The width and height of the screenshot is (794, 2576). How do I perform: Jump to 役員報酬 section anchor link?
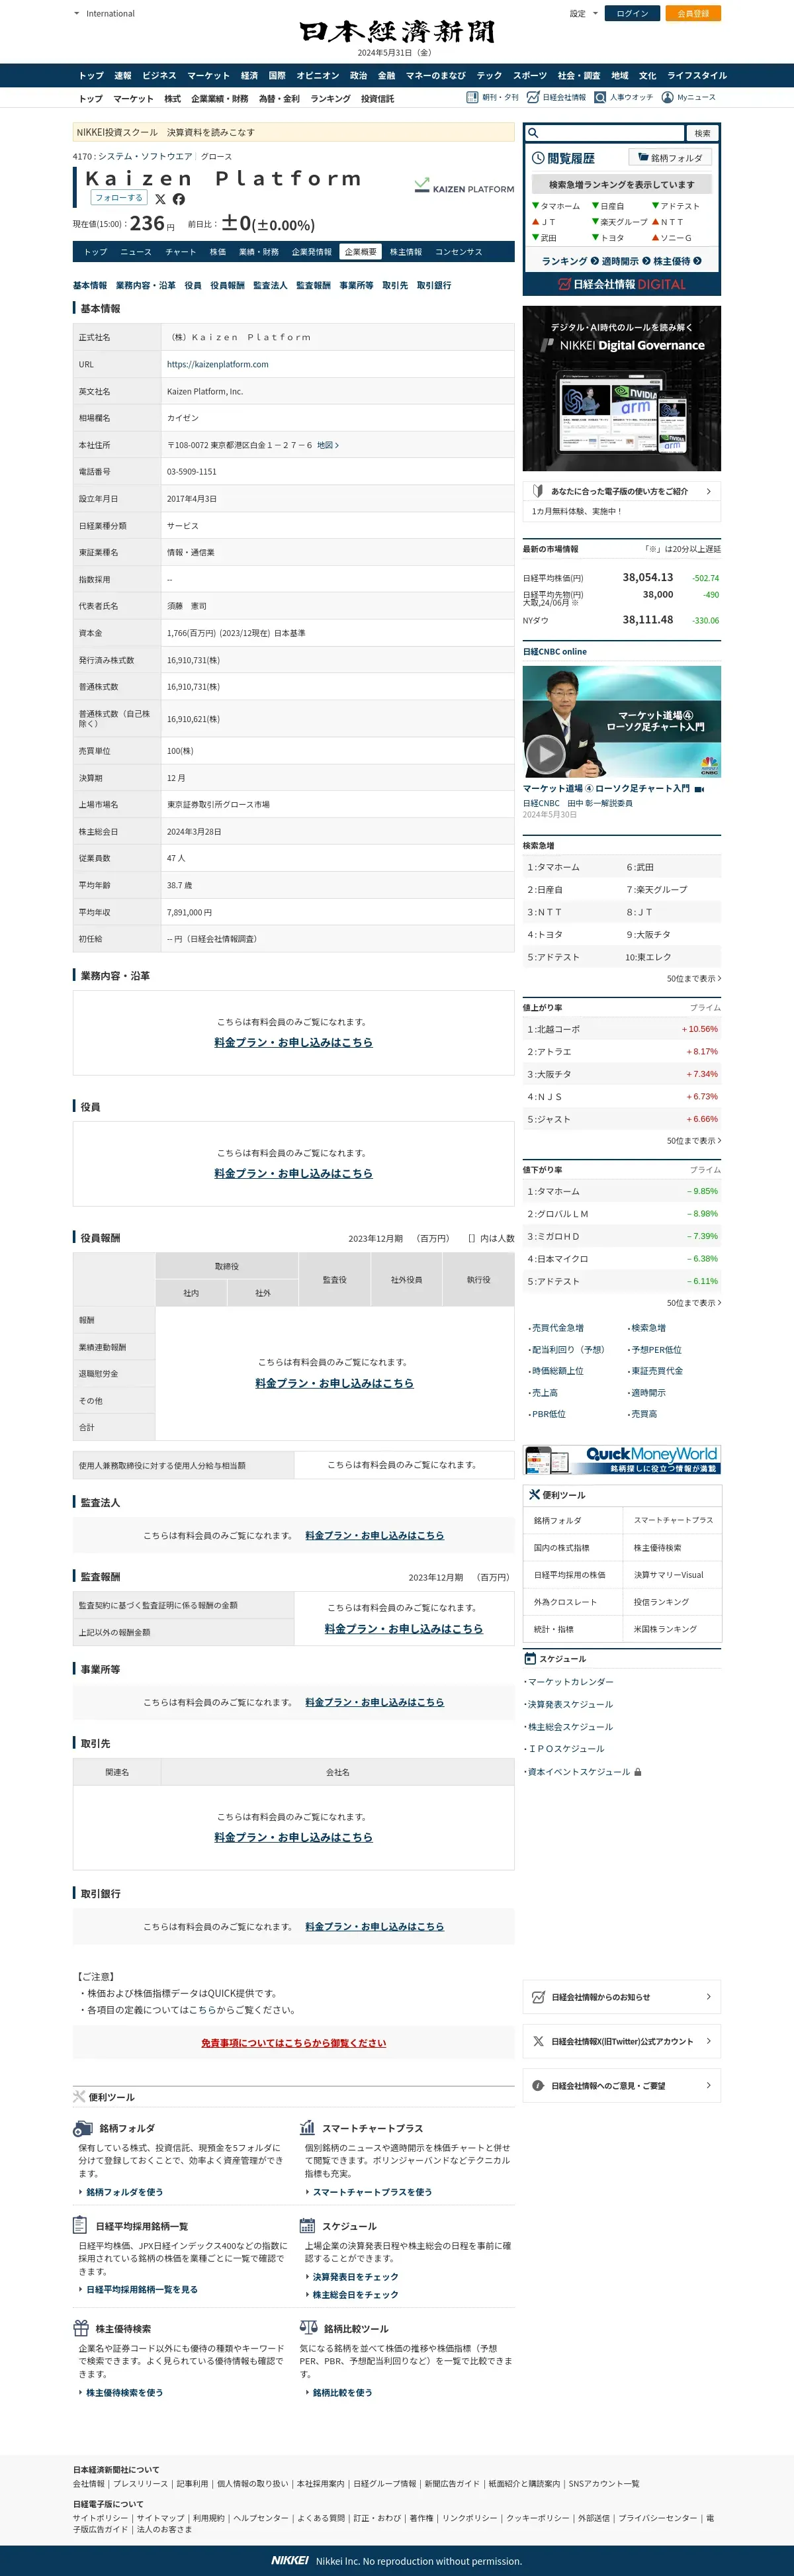227,285
